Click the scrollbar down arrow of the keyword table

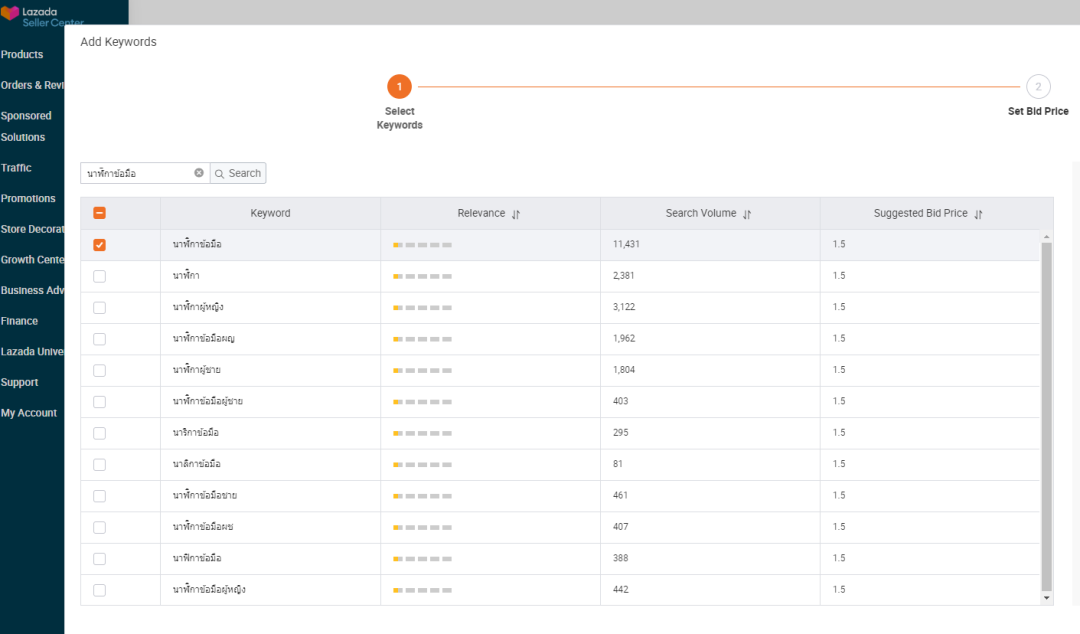coord(1046,597)
